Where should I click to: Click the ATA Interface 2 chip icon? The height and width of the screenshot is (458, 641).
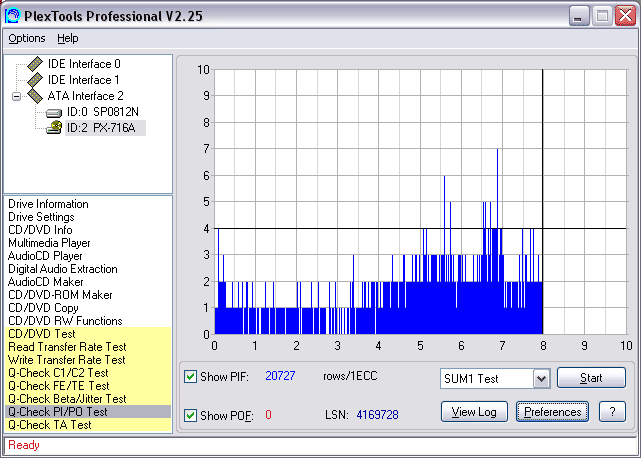click(35, 96)
